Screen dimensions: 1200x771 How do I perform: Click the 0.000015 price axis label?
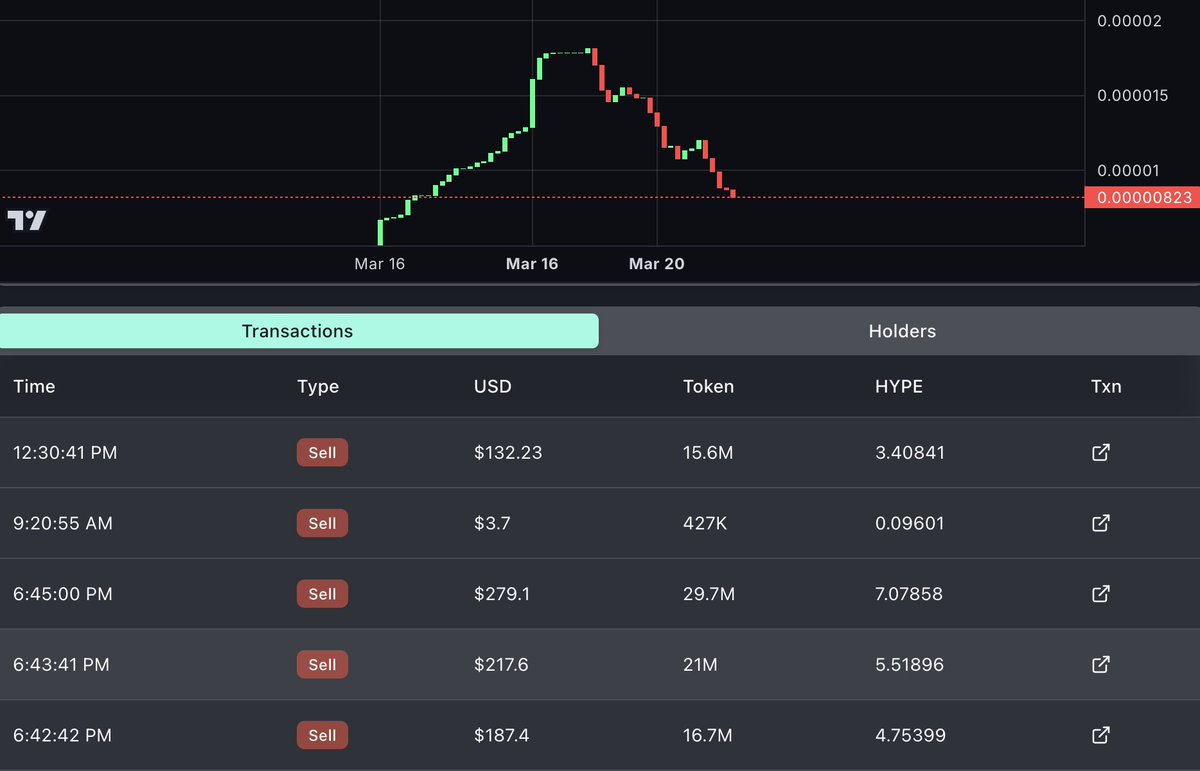(x=1132, y=95)
